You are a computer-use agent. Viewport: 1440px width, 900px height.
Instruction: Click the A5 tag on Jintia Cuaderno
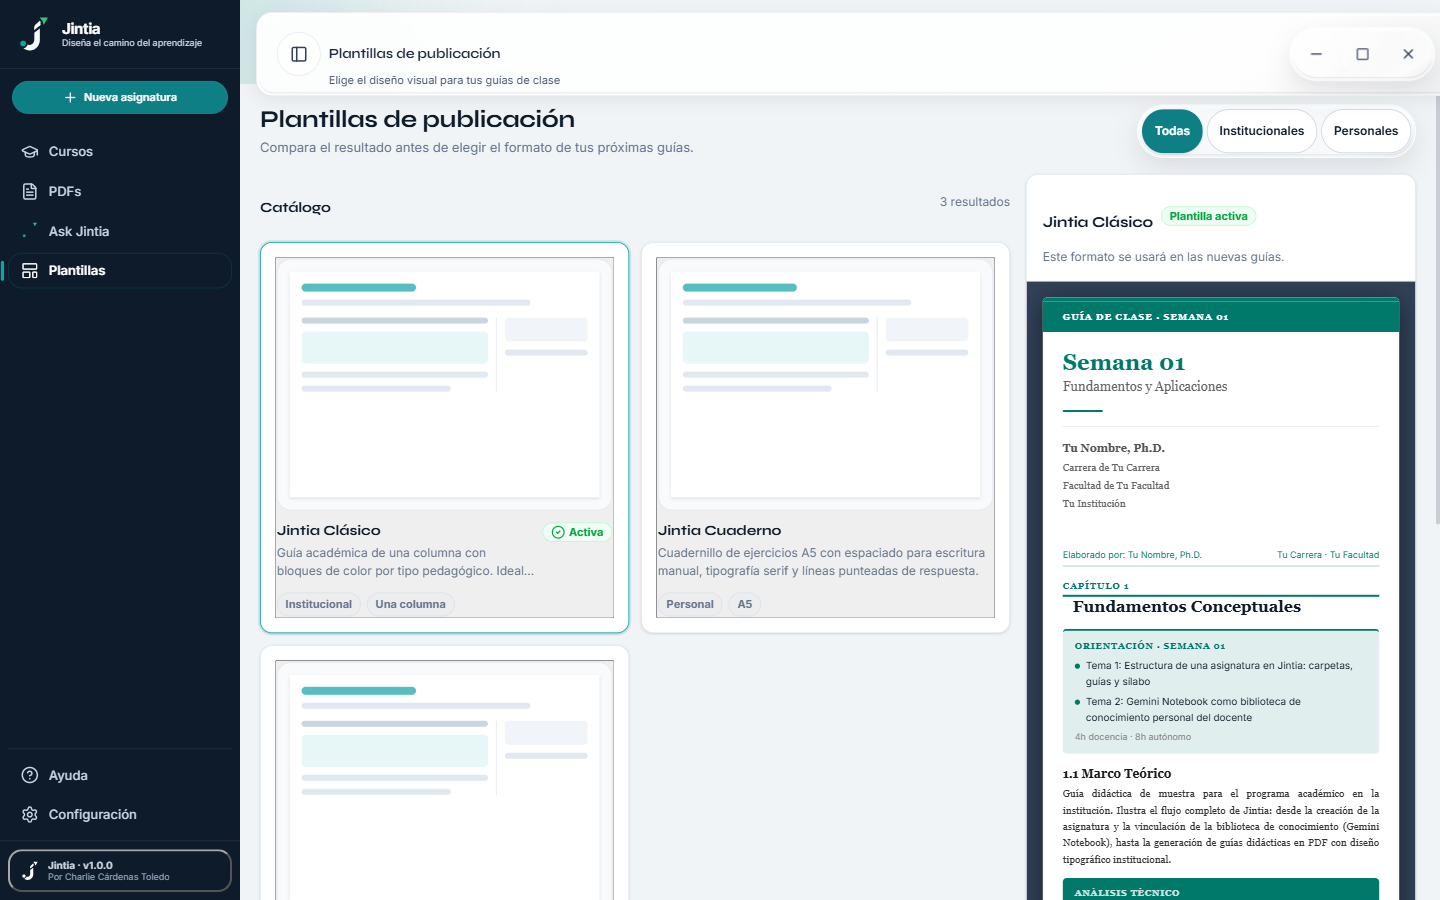tap(745, 604)
